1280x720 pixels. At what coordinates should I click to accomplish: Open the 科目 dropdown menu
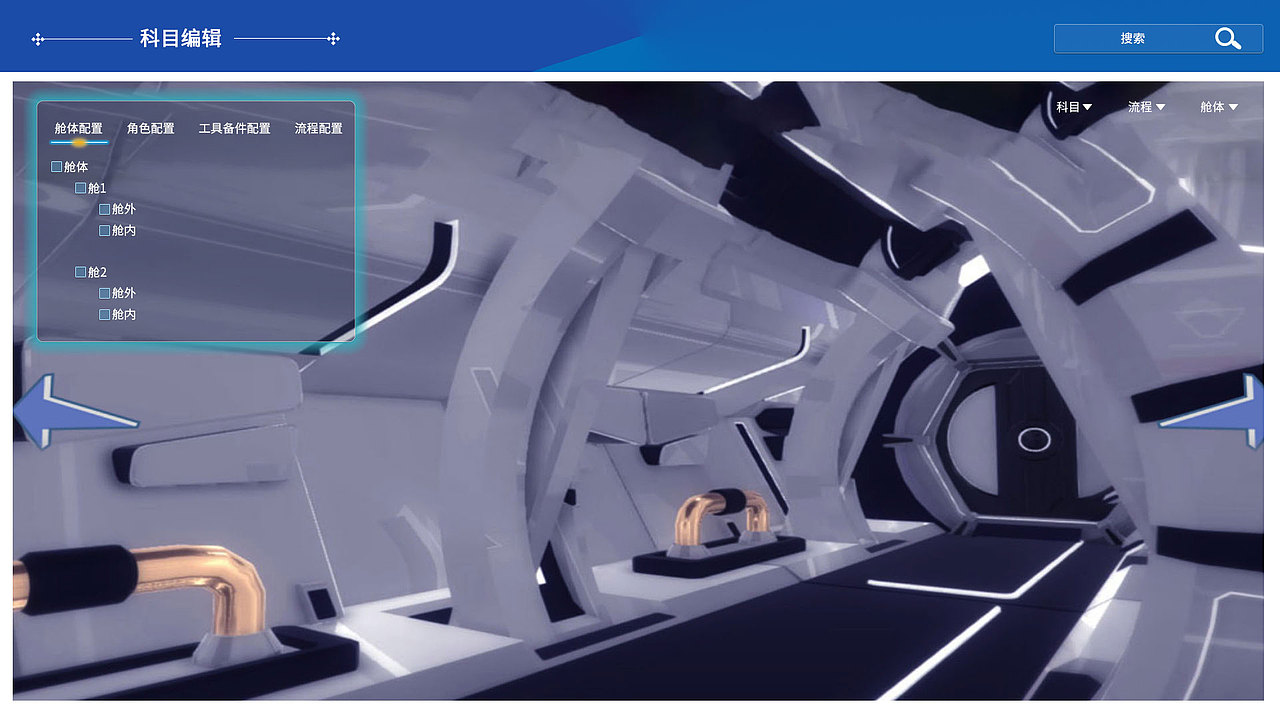[1074, 107]
